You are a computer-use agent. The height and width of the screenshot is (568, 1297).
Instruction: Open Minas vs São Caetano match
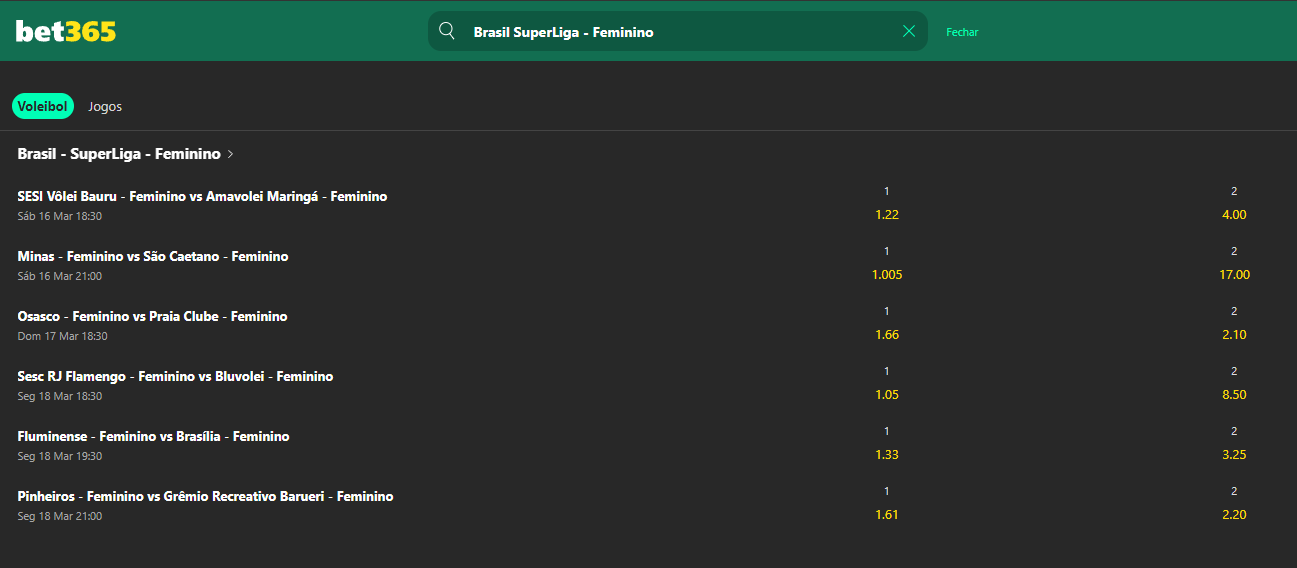click(153, 257)
